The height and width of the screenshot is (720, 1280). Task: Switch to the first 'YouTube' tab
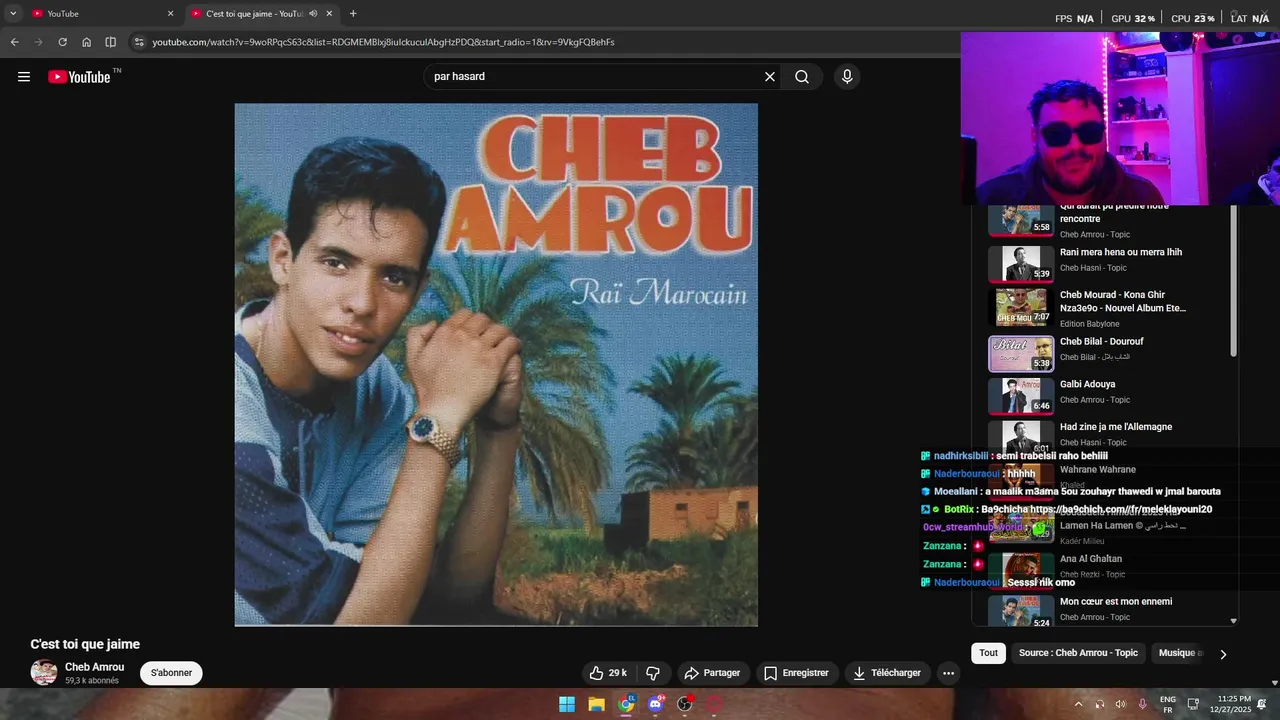100,14
